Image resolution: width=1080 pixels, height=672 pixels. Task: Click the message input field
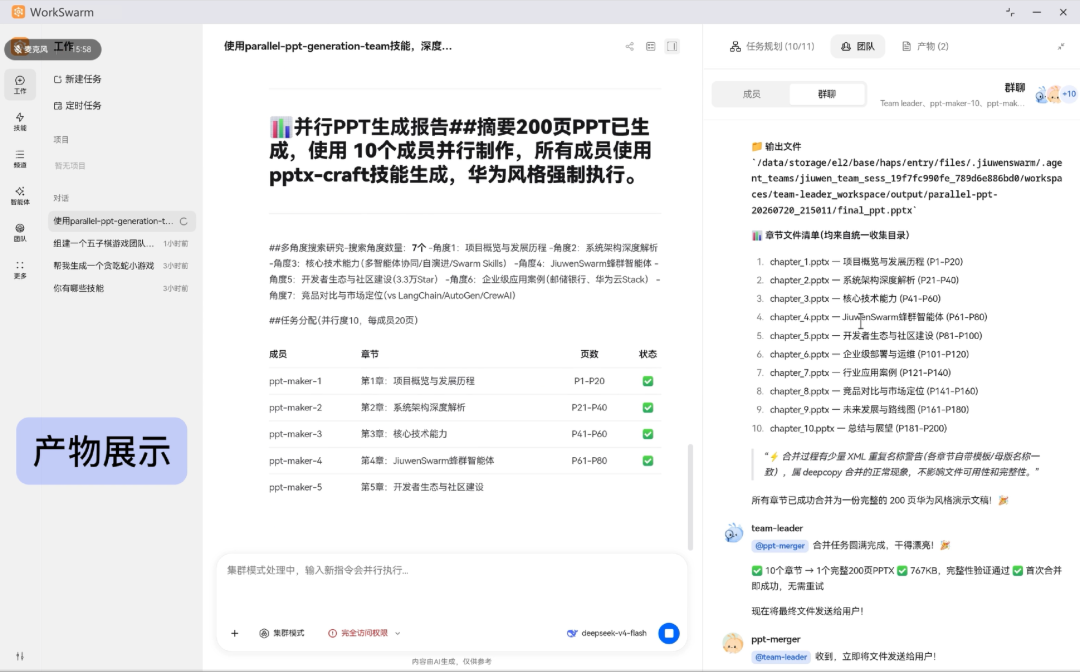coord(451,585)
